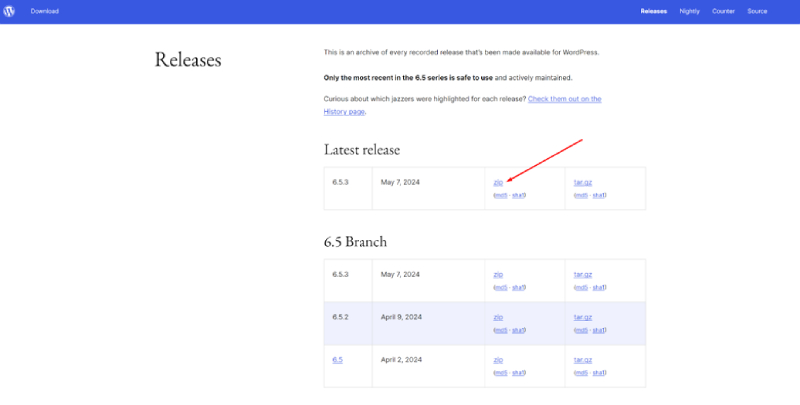The image size is (800, 405).
Task: Open the Nightly nav item
Action: tap(689, 11)
